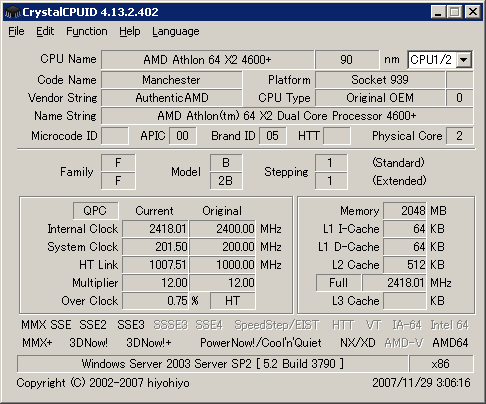
Task: Click the empty Microcode ID field
Action: pyautogui.click(x=115, y=136)
